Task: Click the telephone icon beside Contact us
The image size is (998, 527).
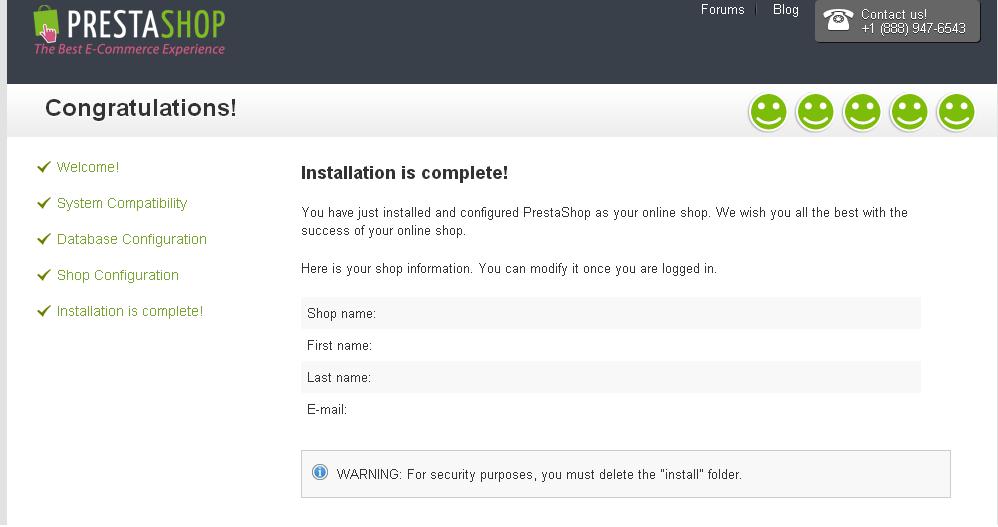Action: [838, 19]
